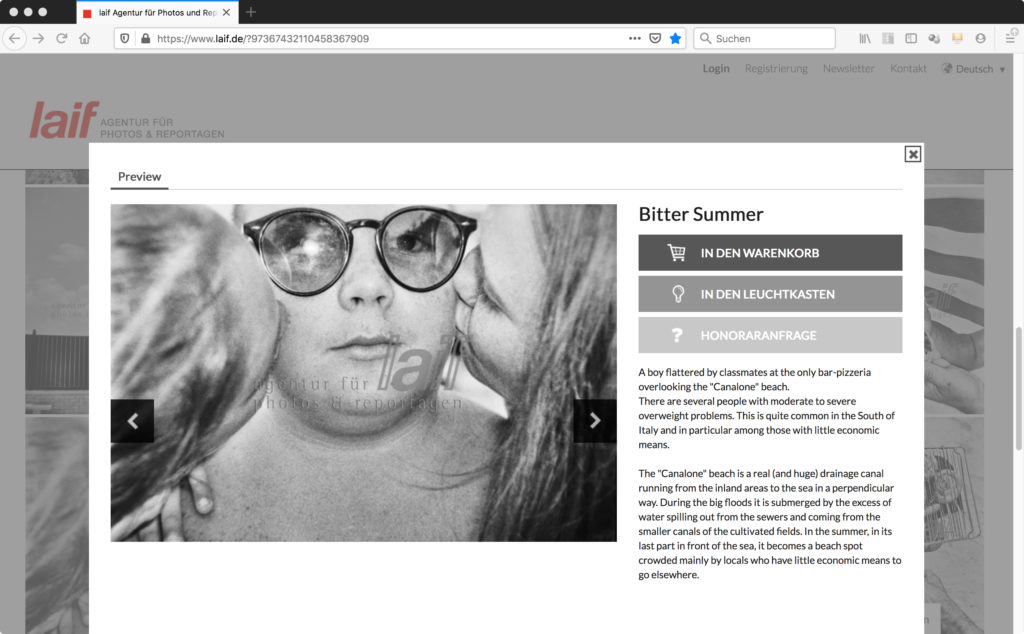Toggle the sidebar view icon in toolbar
The width and height of the screenshot is (1024, 634).
click(x=911, y=39)
